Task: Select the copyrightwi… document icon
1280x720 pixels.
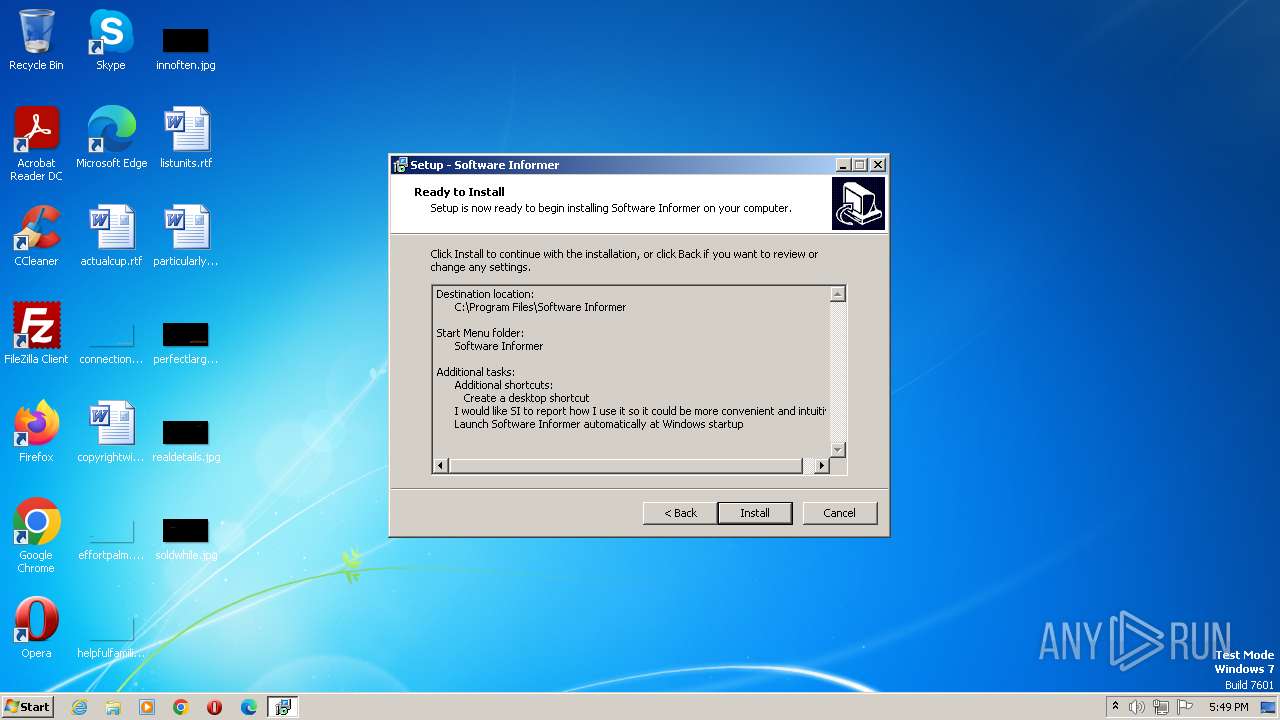Action: tap(111, 431)
